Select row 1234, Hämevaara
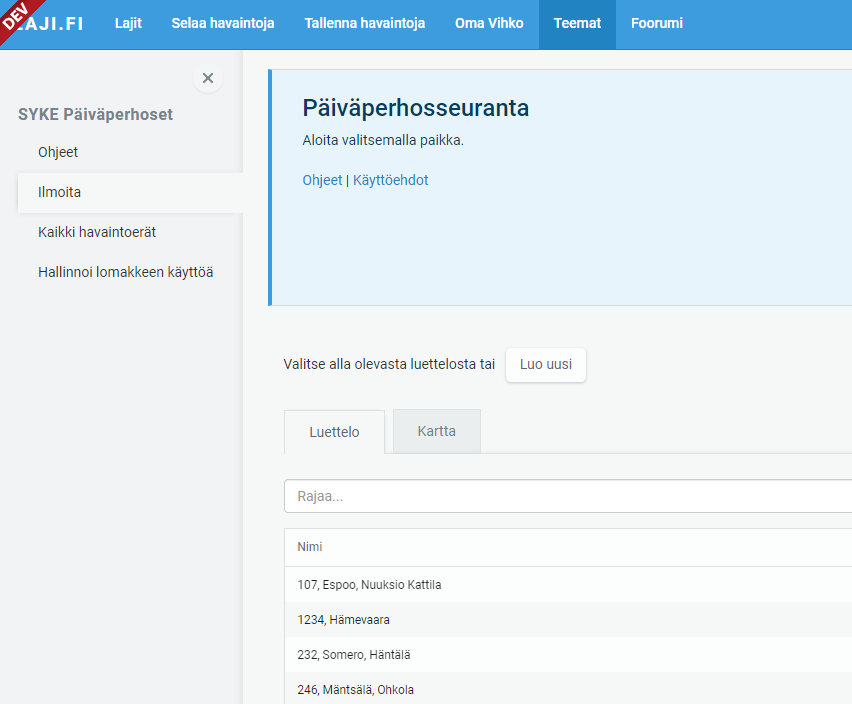The image size is (852, 704). tap(568, 619)
